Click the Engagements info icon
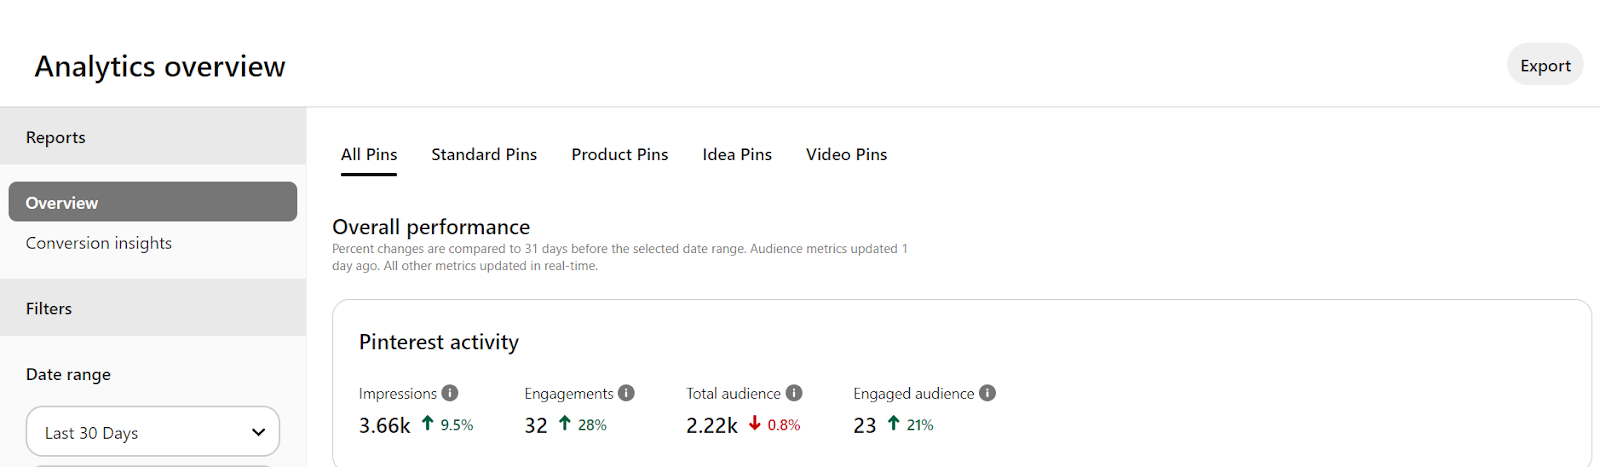 pyautogui.click(x=626, y=393)
